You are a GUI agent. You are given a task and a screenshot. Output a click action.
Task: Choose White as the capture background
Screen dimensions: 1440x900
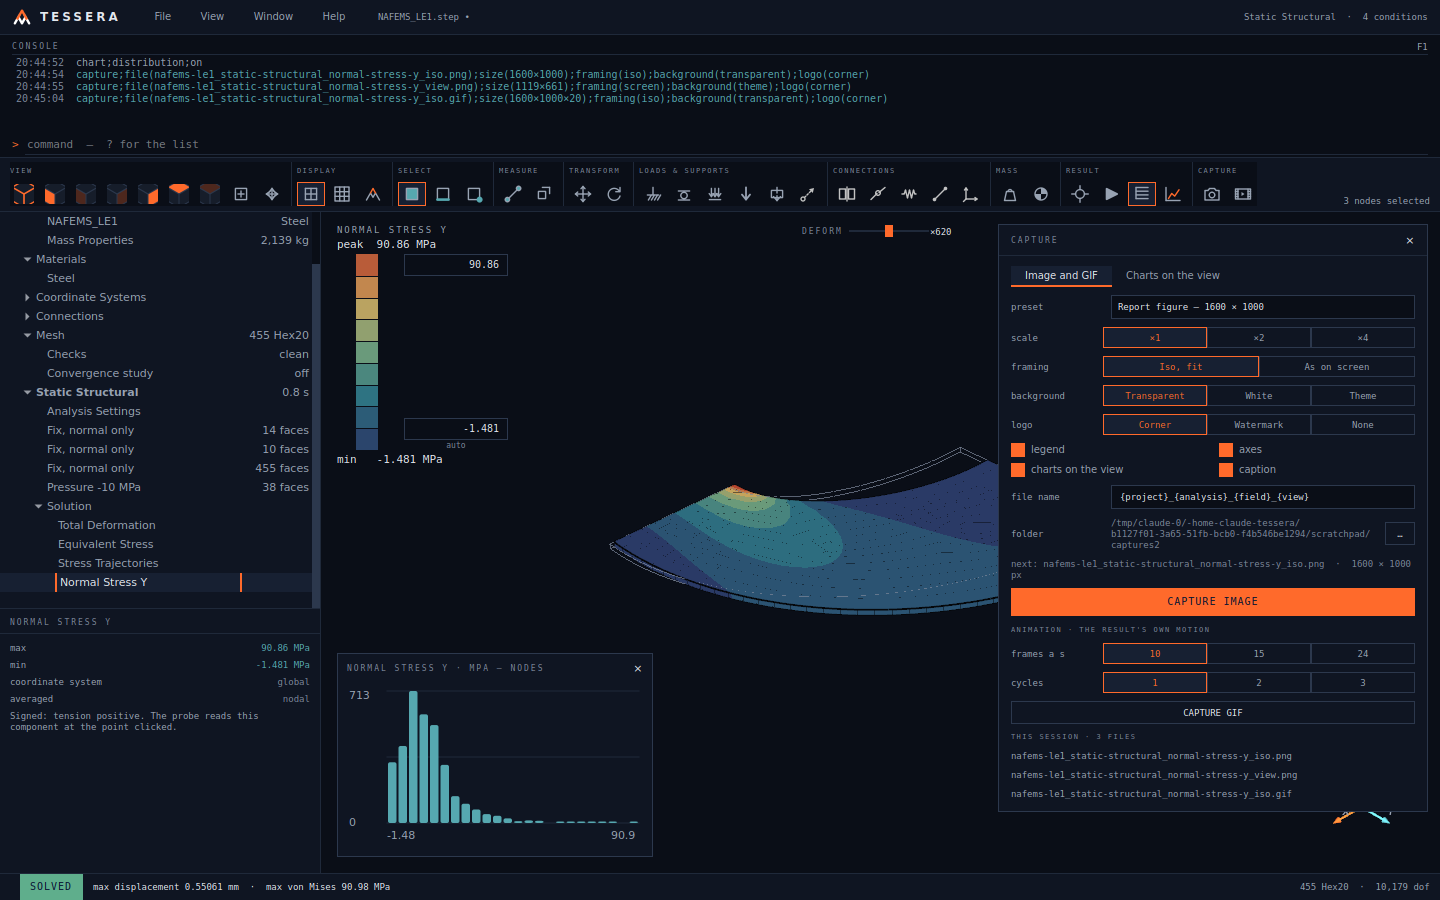point(1259,396)
